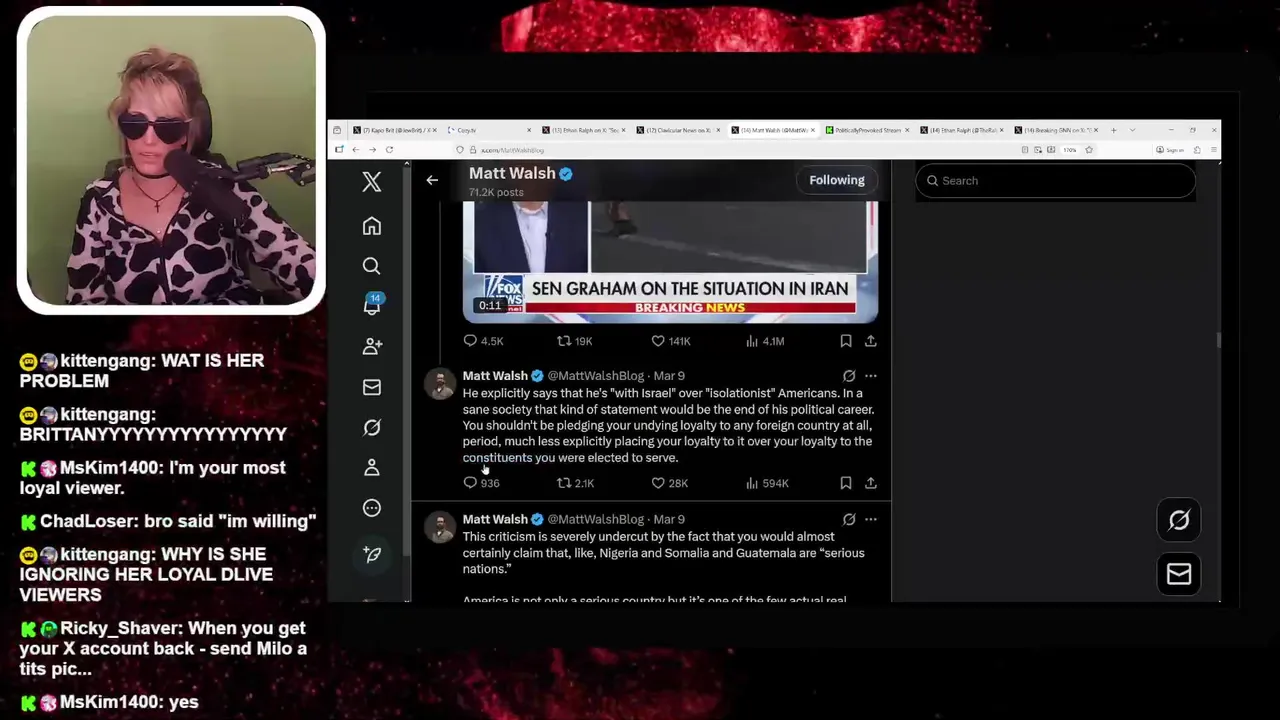Bookmark the 'with Israel' post
The image size is (1280, 720).
coord(846,483)
